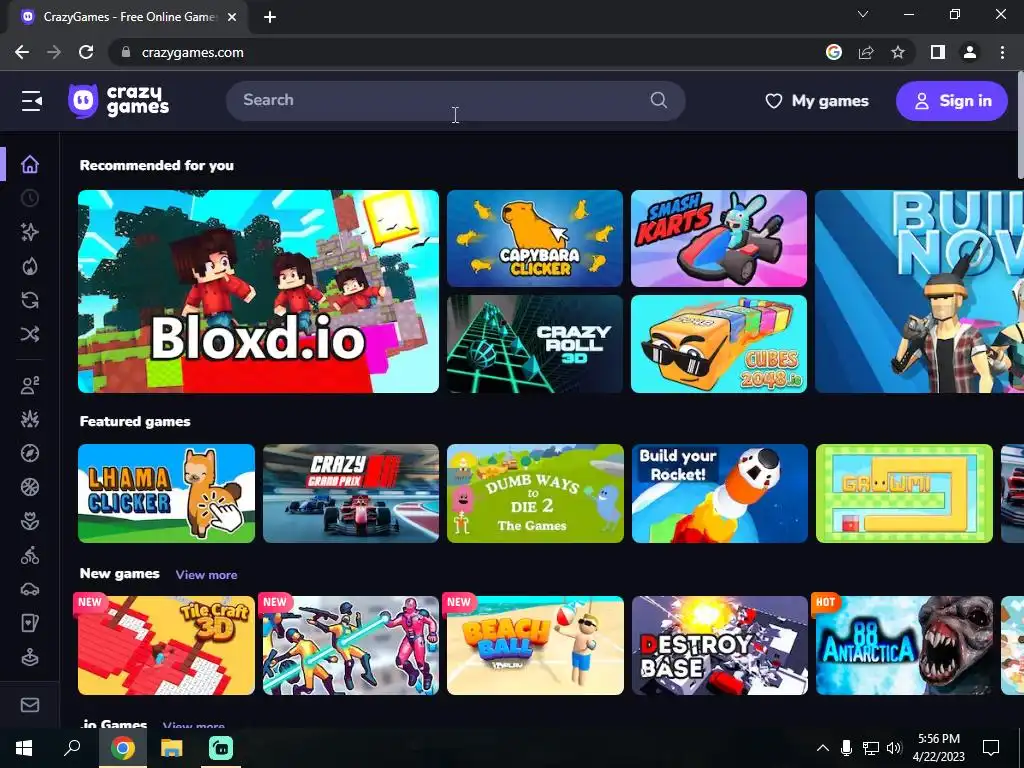Open the 88 Antarctica hot game

(x=904, y=645)
